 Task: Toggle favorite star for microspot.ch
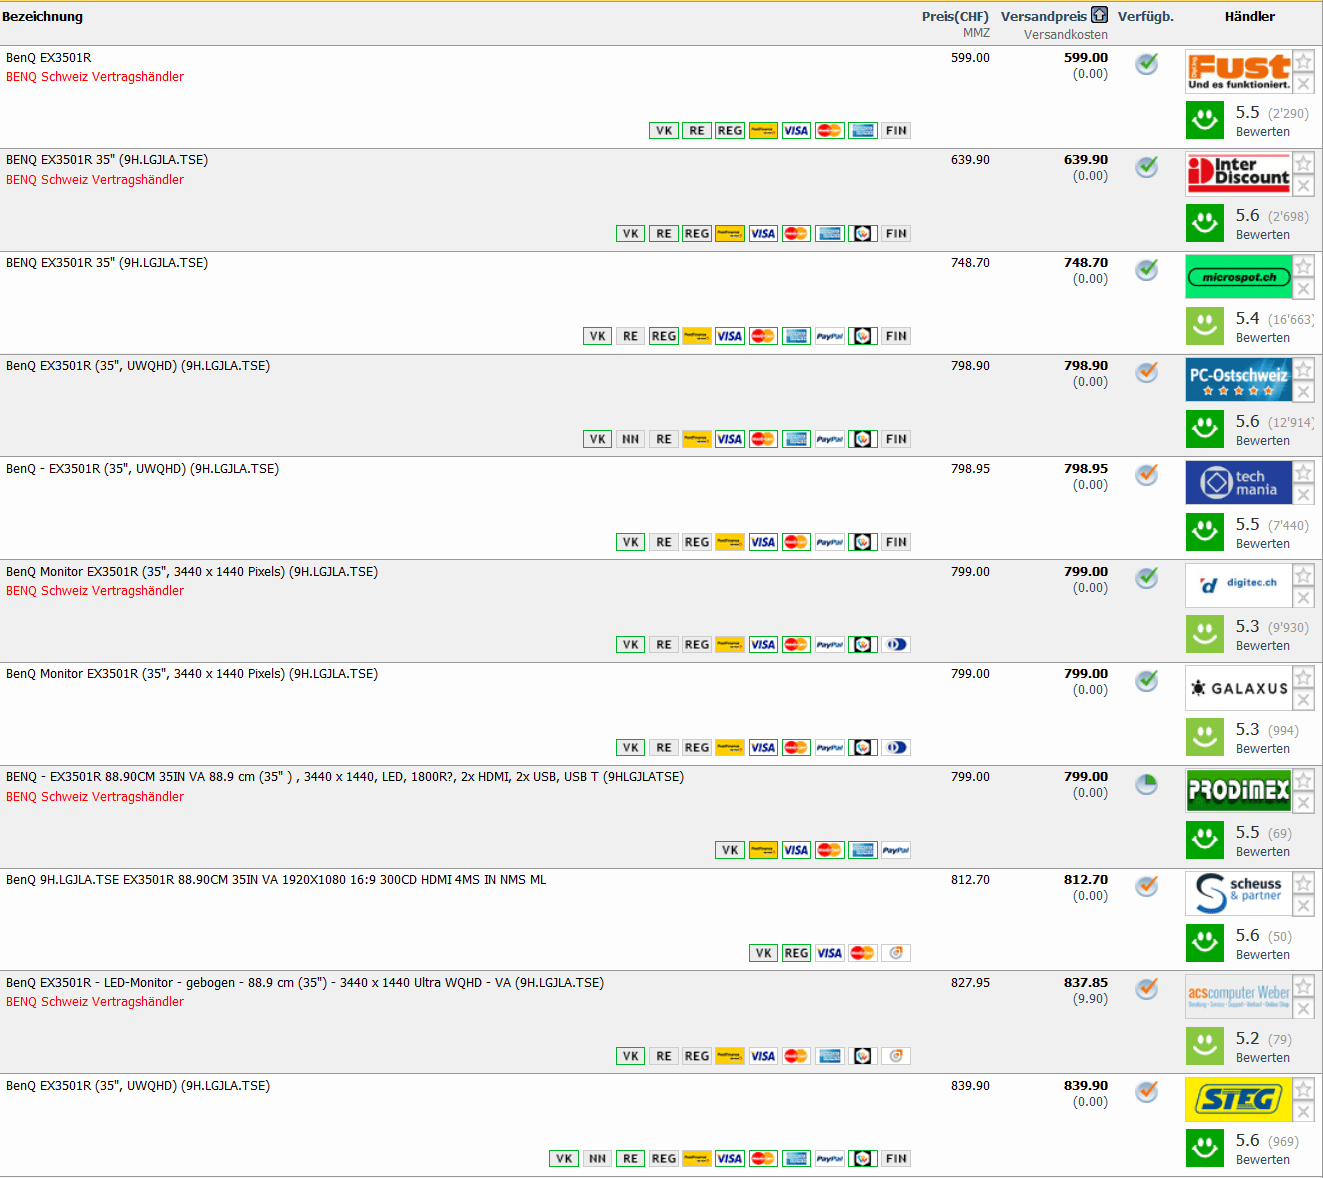[x=1304, y=266]
